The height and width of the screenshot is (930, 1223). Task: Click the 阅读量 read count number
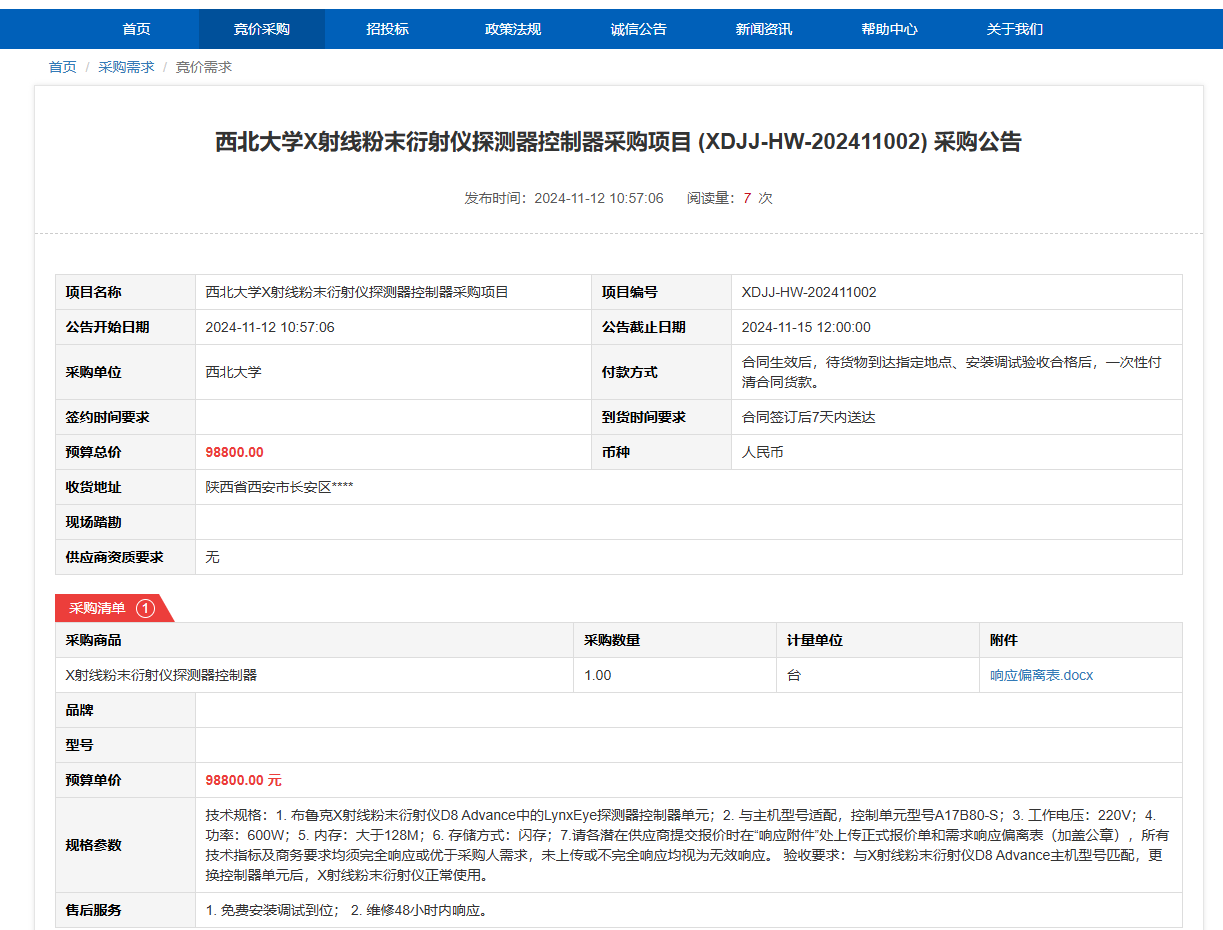click(747, 198)
